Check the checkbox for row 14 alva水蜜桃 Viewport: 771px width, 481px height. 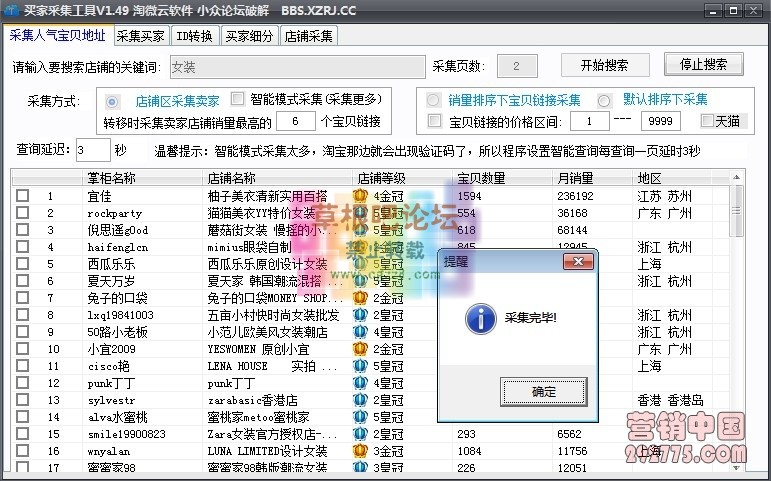click(23, 417)
